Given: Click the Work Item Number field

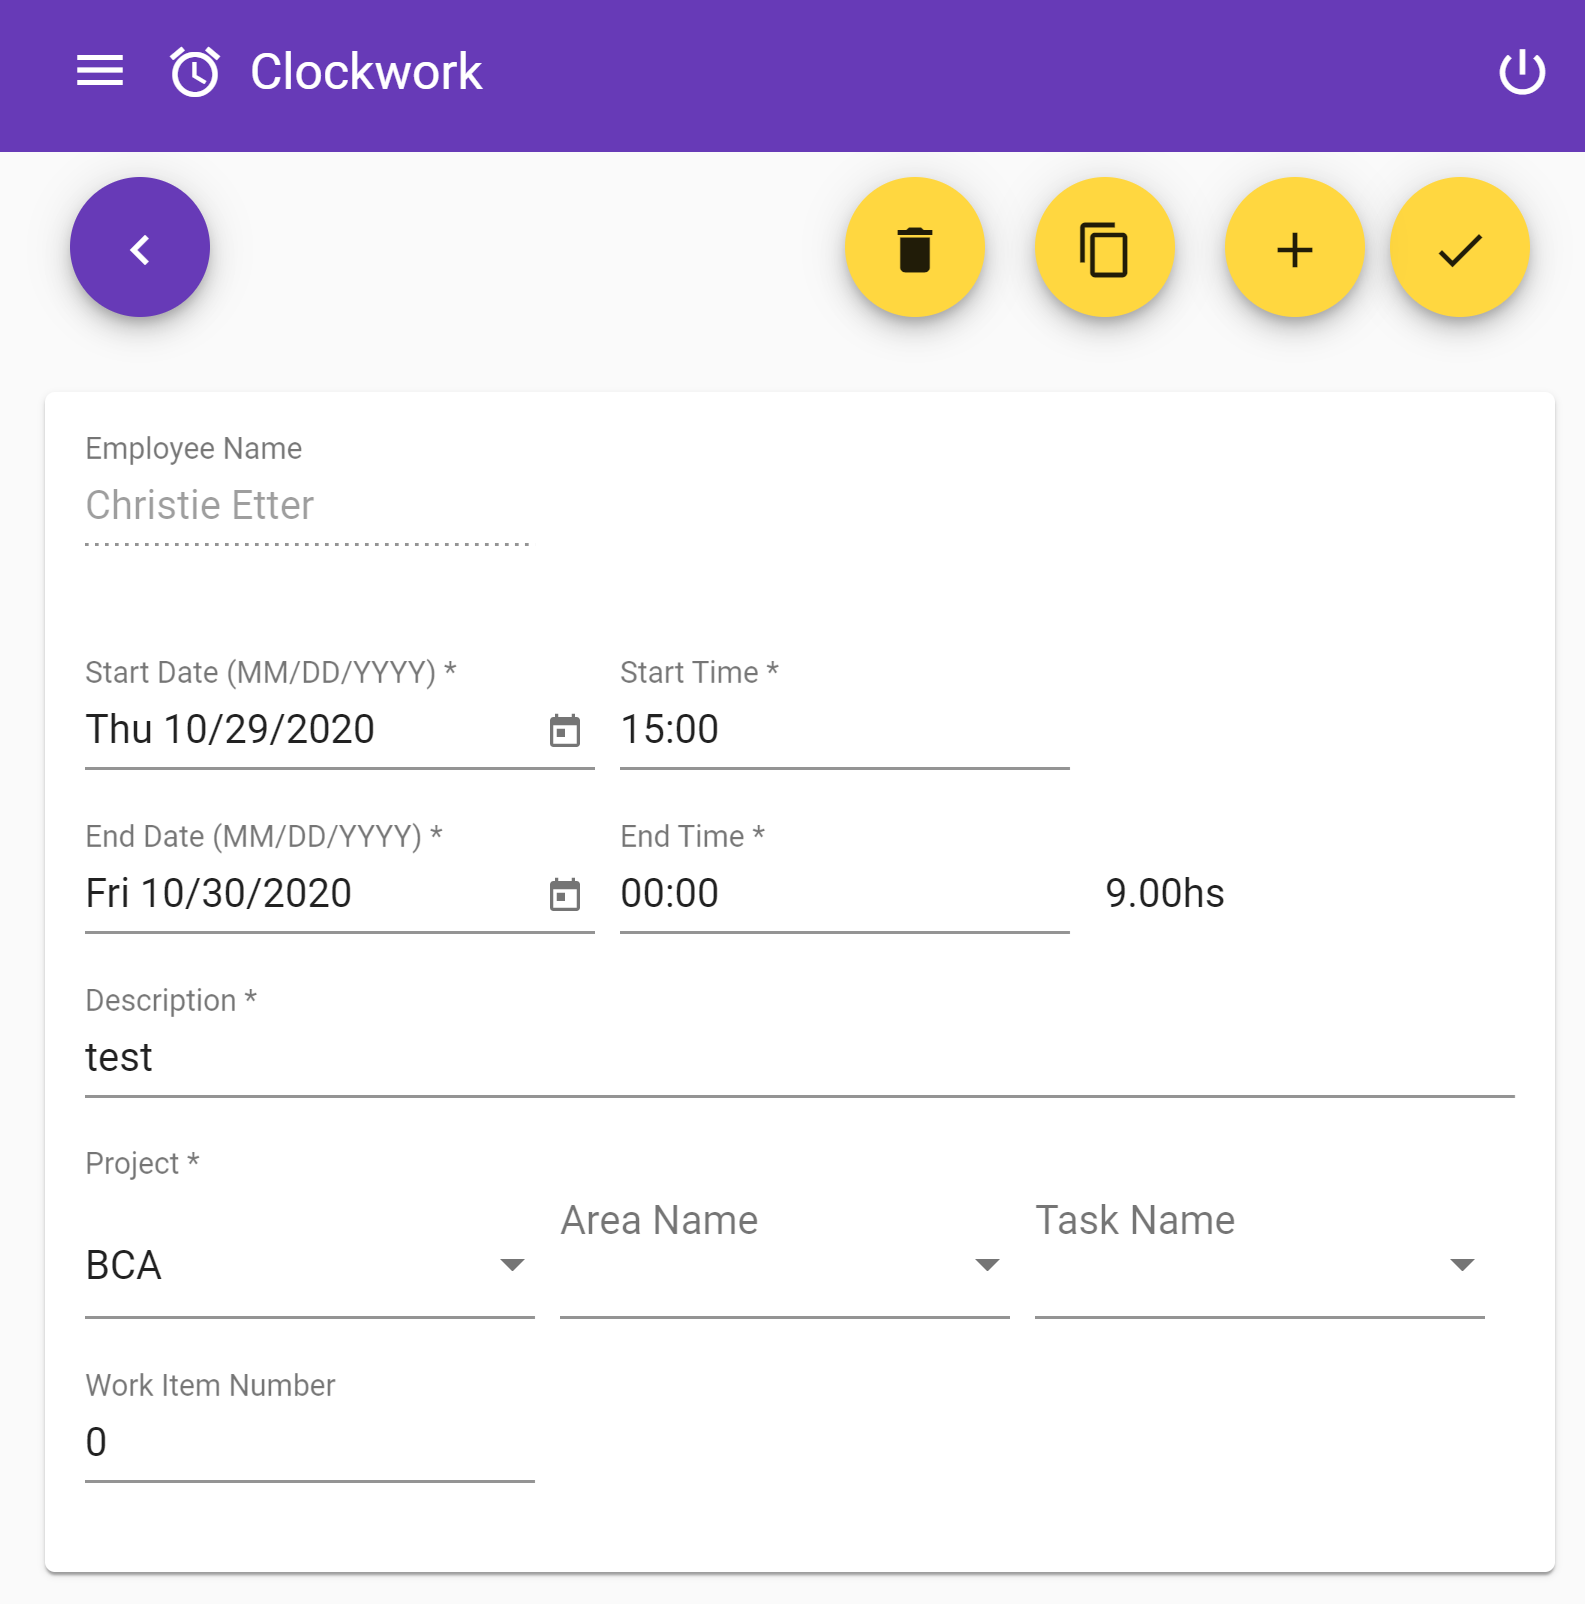Looking at the screenshot, I should click(x=310, y=1443).
